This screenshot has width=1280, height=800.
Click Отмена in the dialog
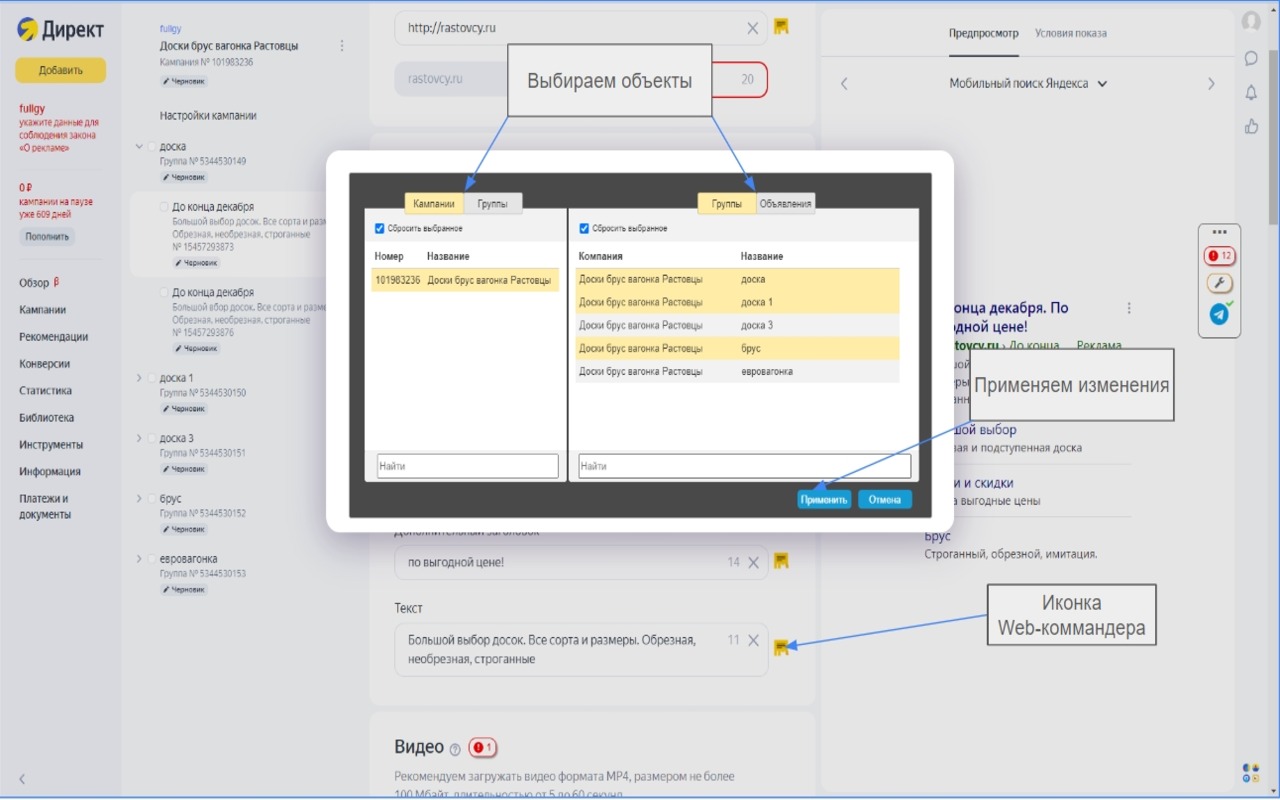point(885,500)
